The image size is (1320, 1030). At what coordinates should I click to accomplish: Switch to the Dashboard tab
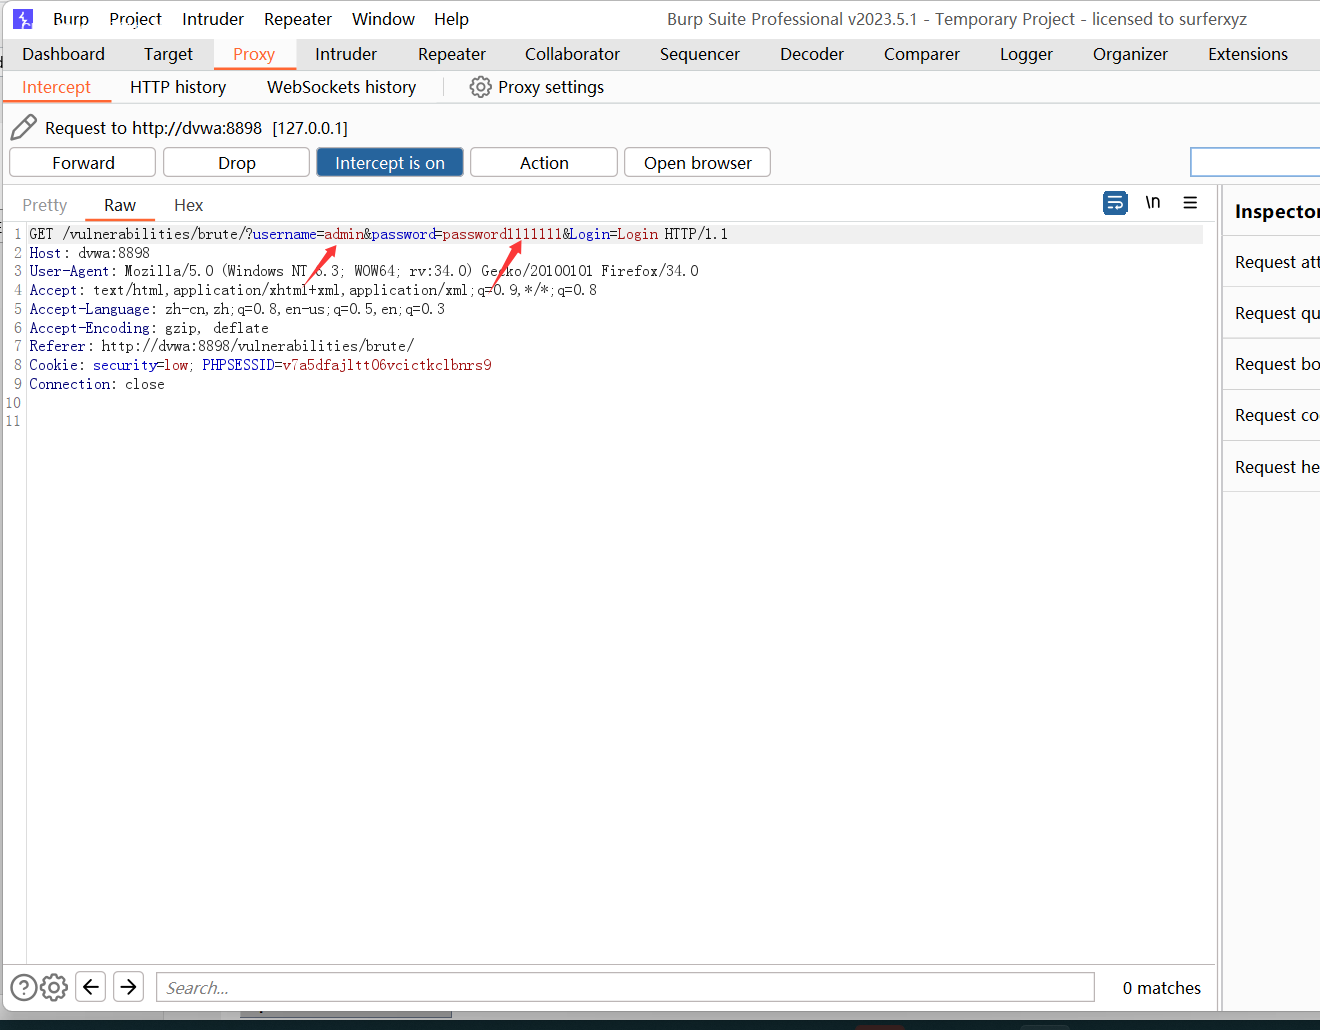[63, 54]
